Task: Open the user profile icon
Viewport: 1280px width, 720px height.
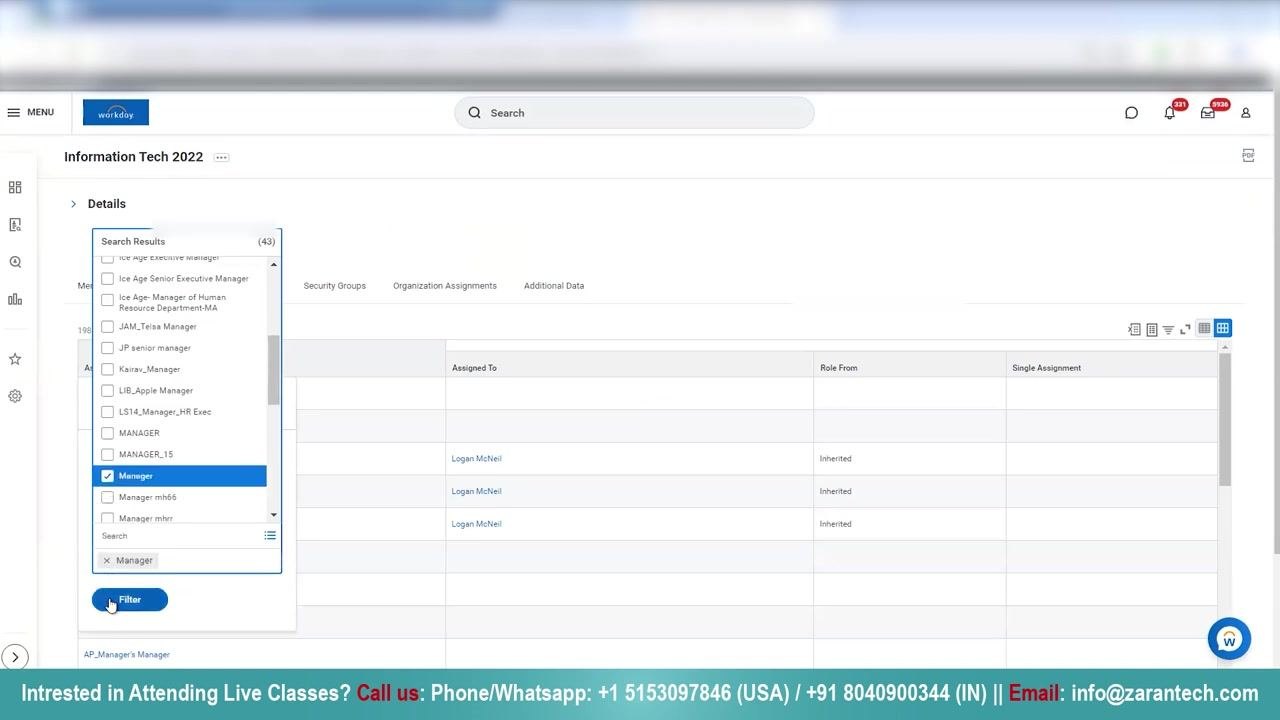Action: tap(1246, 113)
